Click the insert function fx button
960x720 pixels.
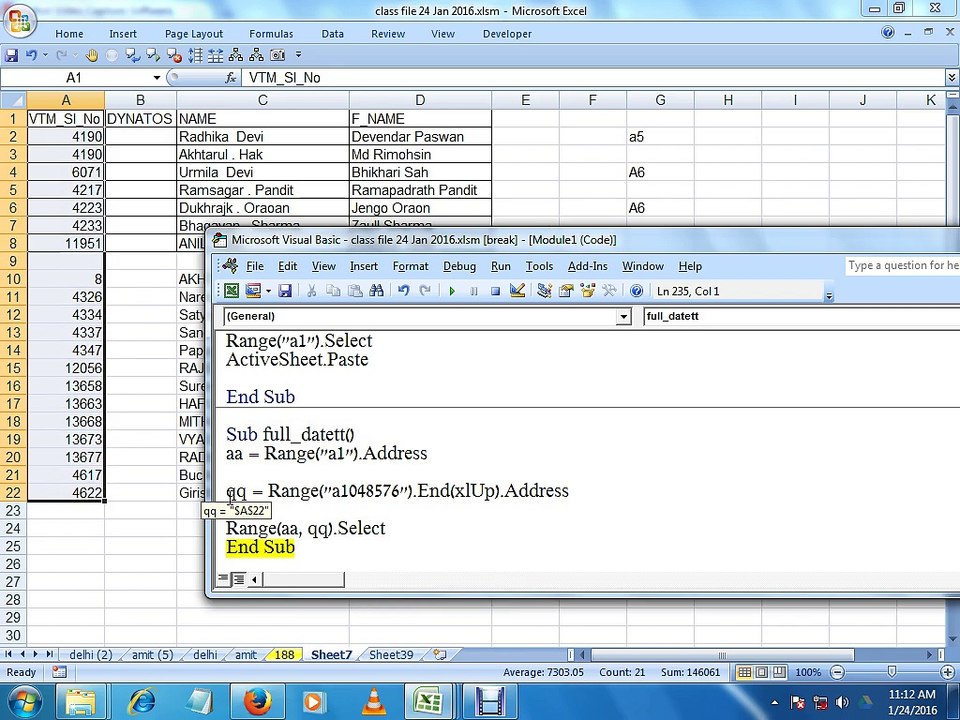click(231, 78)
